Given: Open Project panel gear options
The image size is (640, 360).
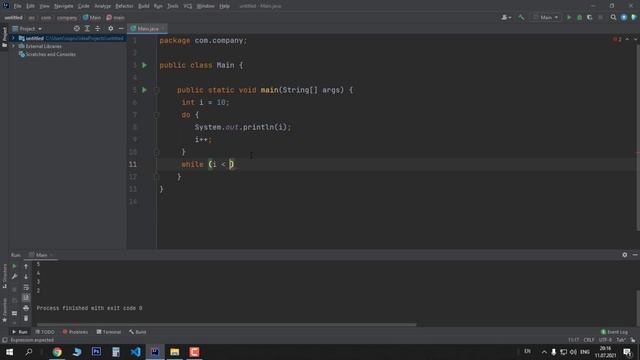Looking at the screenshot, I should 111,29.
